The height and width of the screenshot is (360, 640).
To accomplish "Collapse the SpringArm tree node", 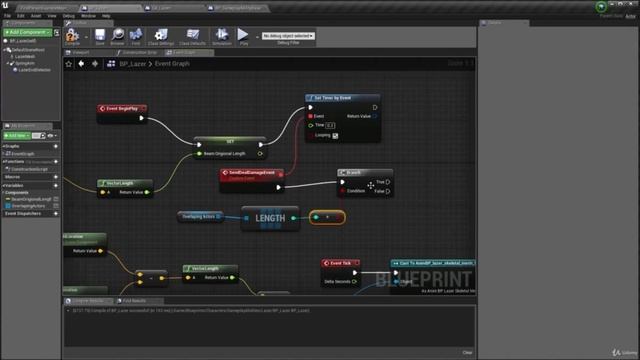I will [7, 64].
